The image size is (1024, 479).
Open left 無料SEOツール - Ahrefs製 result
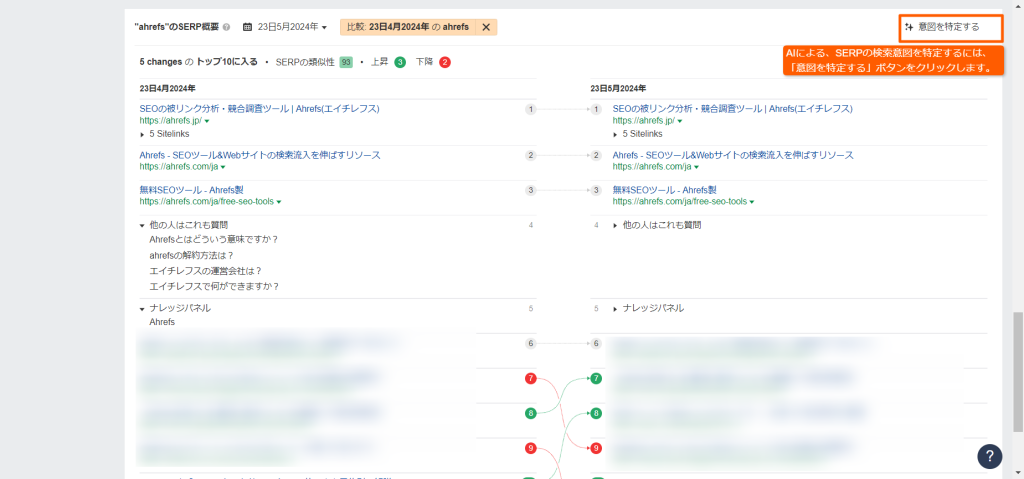[189, 190]
